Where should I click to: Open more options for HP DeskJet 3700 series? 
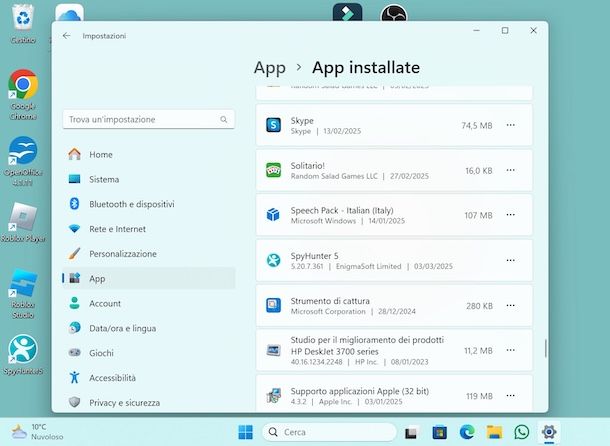510,350
